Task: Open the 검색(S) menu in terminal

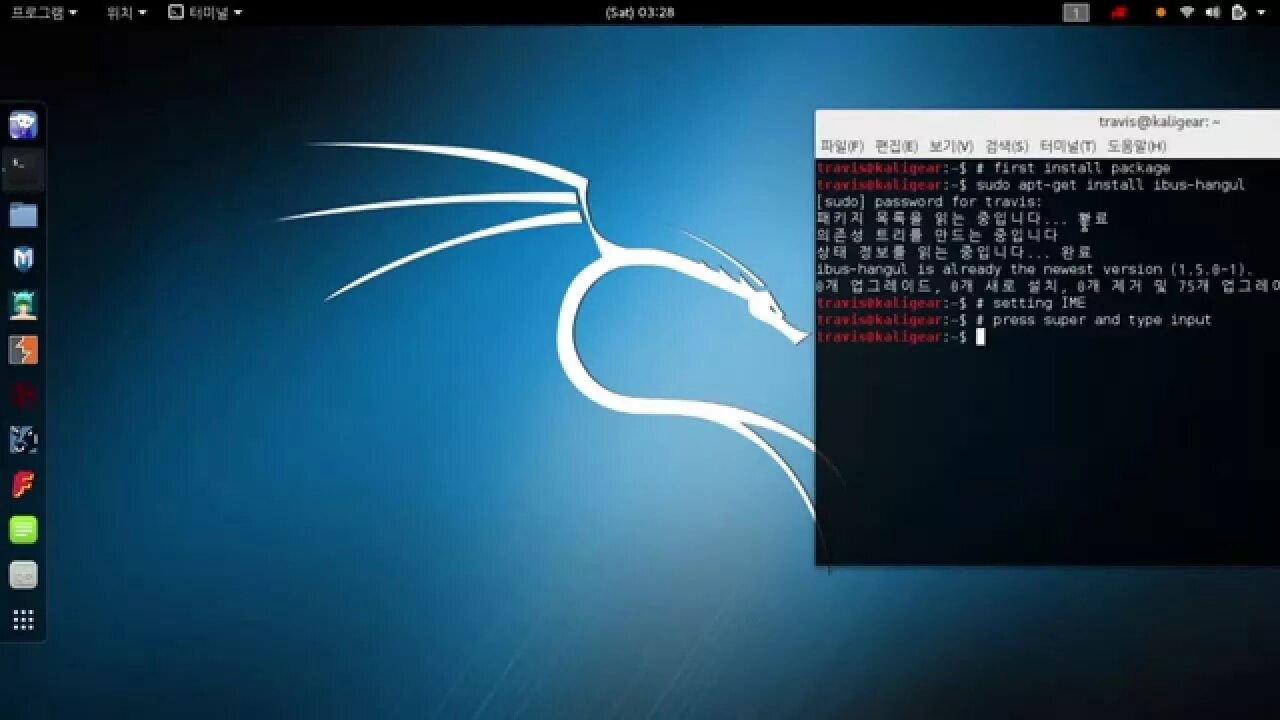Action: coord(1006,146)
